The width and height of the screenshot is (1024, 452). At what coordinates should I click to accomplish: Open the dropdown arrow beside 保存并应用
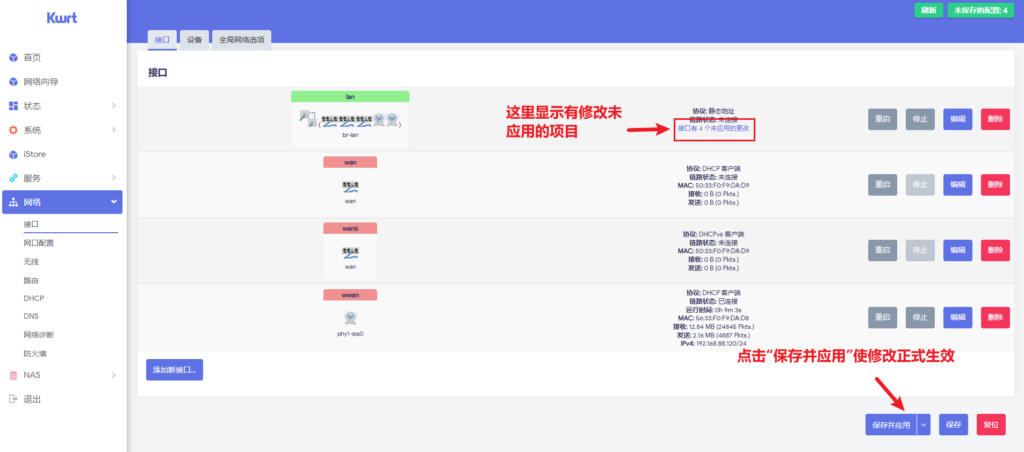[923, 425]
